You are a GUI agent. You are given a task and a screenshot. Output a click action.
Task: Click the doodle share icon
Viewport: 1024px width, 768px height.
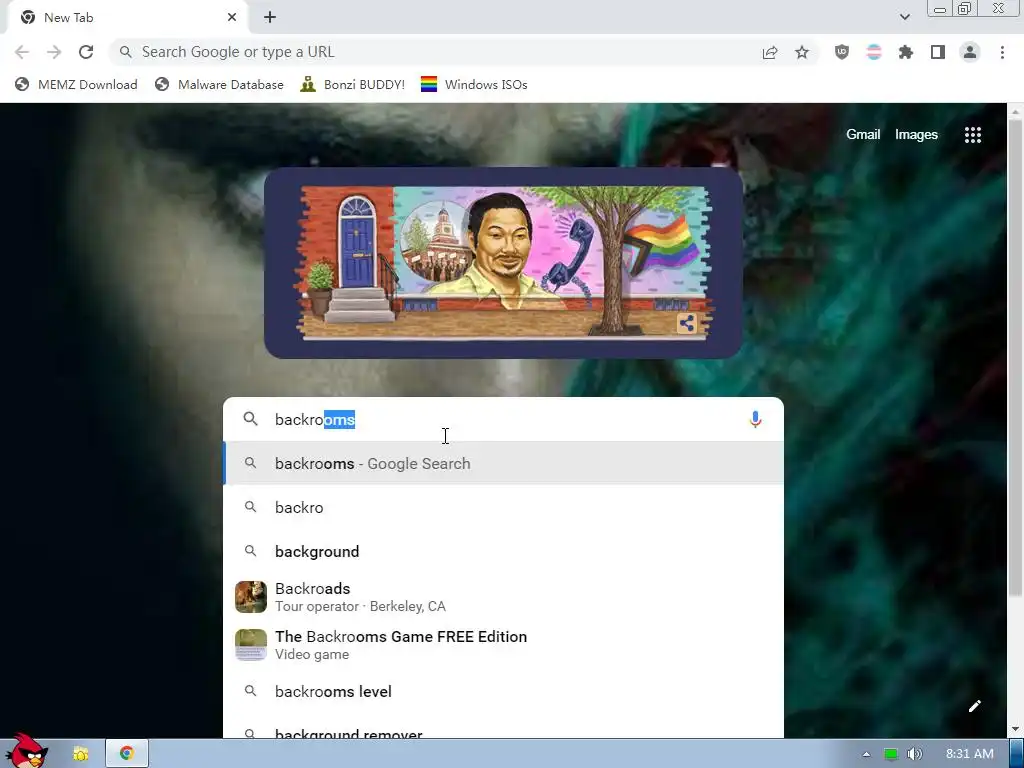(686, 323)
